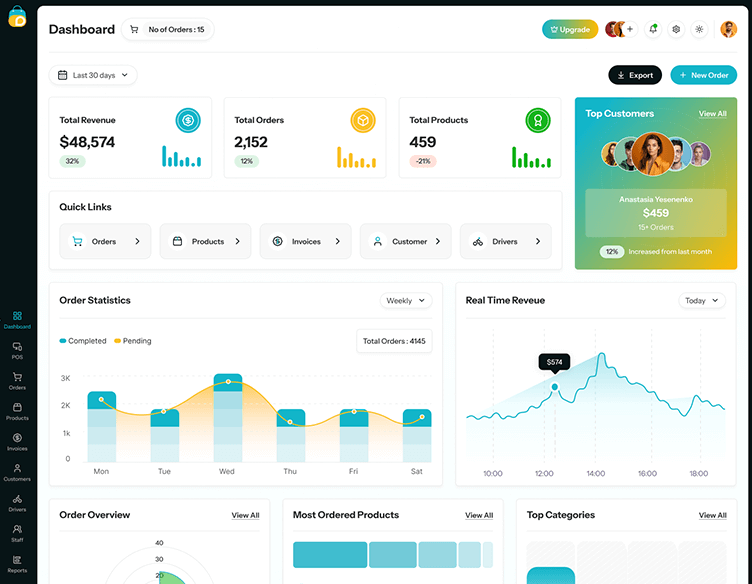The image size is (752, 584).
Task: Click Total Revenue dollar icon
Action: pyautogui.click(x=188, y=120)
